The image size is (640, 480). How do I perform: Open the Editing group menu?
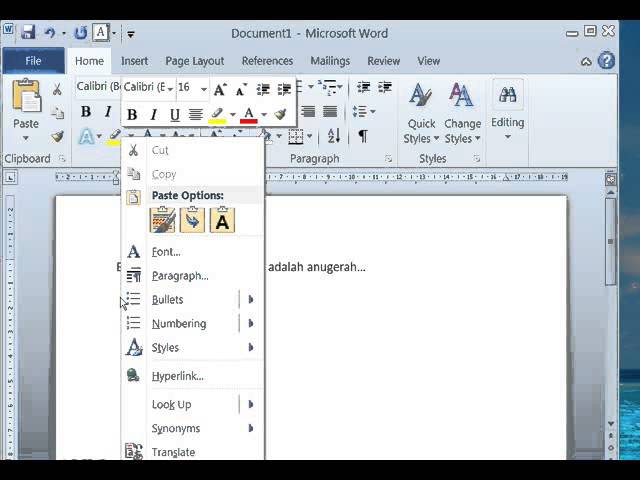(x=507, y=110)
